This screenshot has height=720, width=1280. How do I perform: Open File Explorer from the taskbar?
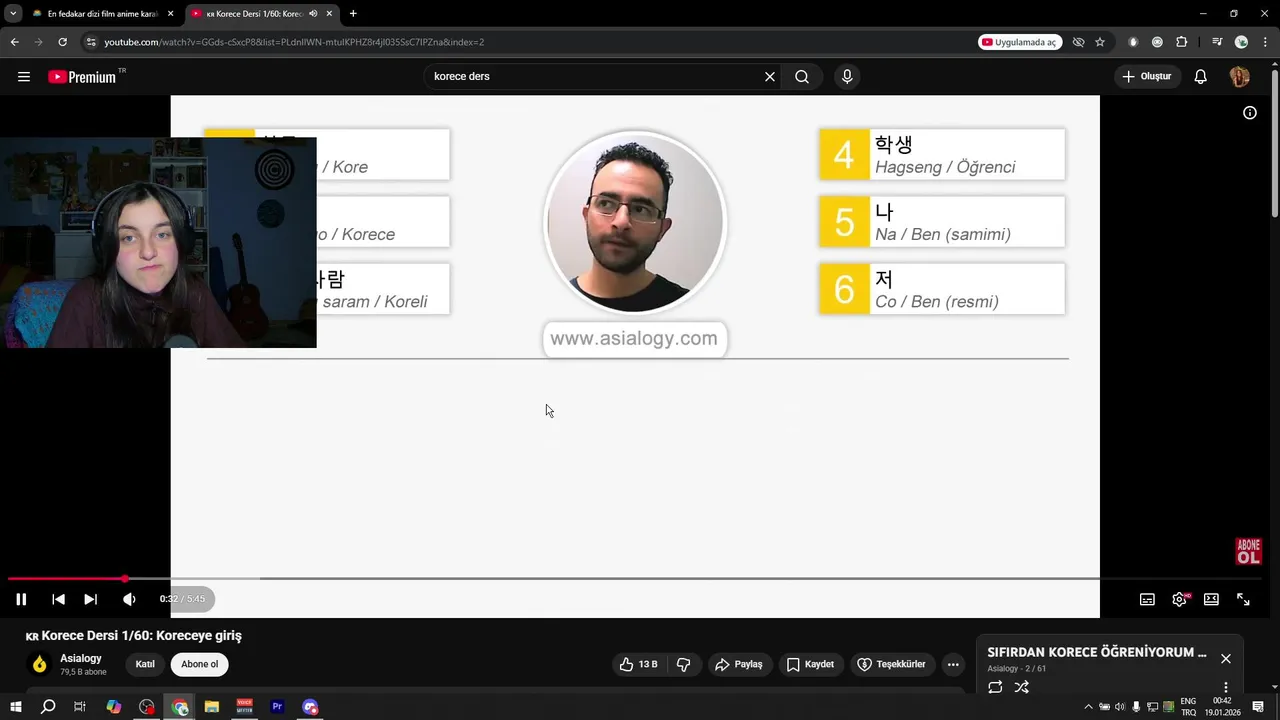pos(211,707)
